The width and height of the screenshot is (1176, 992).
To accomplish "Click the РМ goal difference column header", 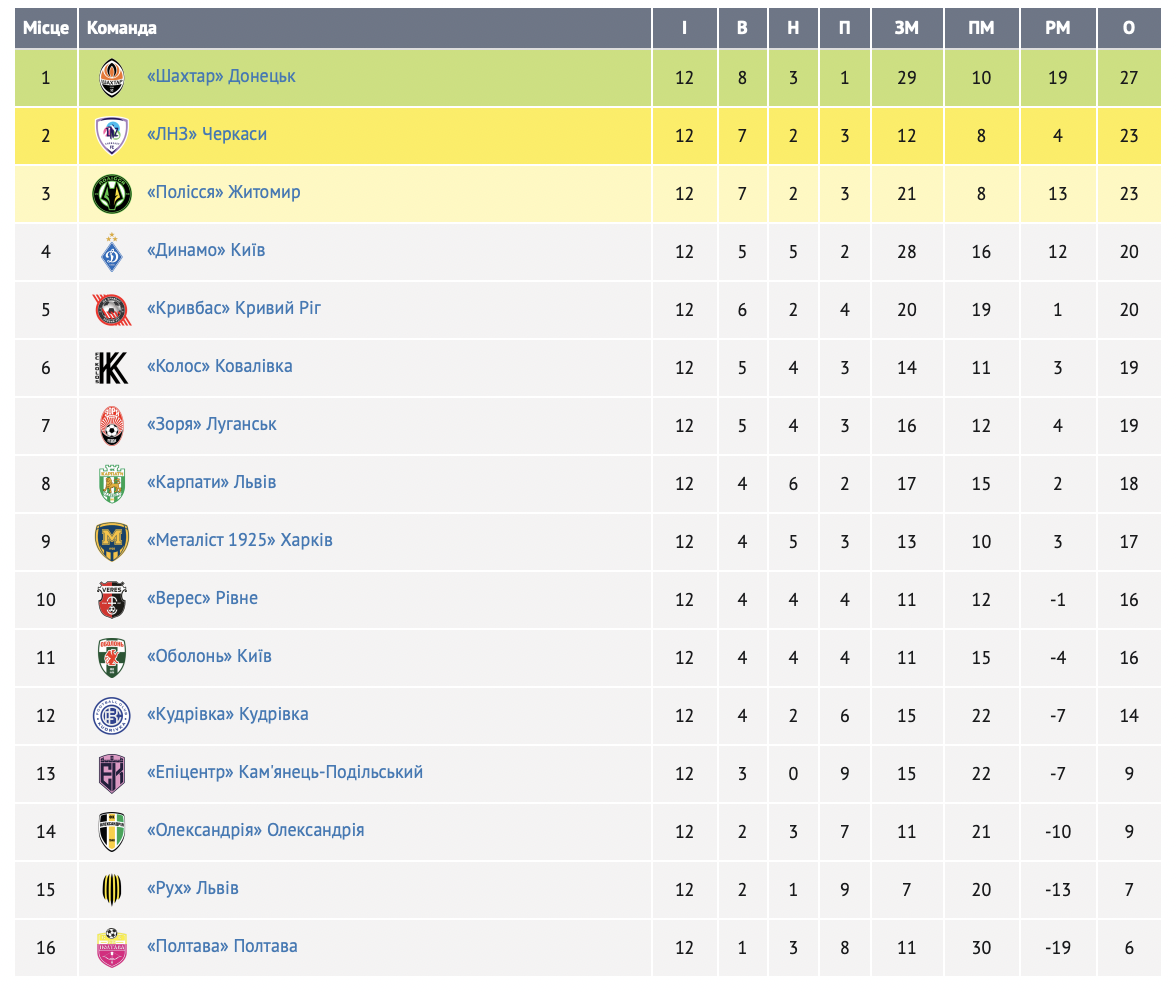I will click(1057, 28).
